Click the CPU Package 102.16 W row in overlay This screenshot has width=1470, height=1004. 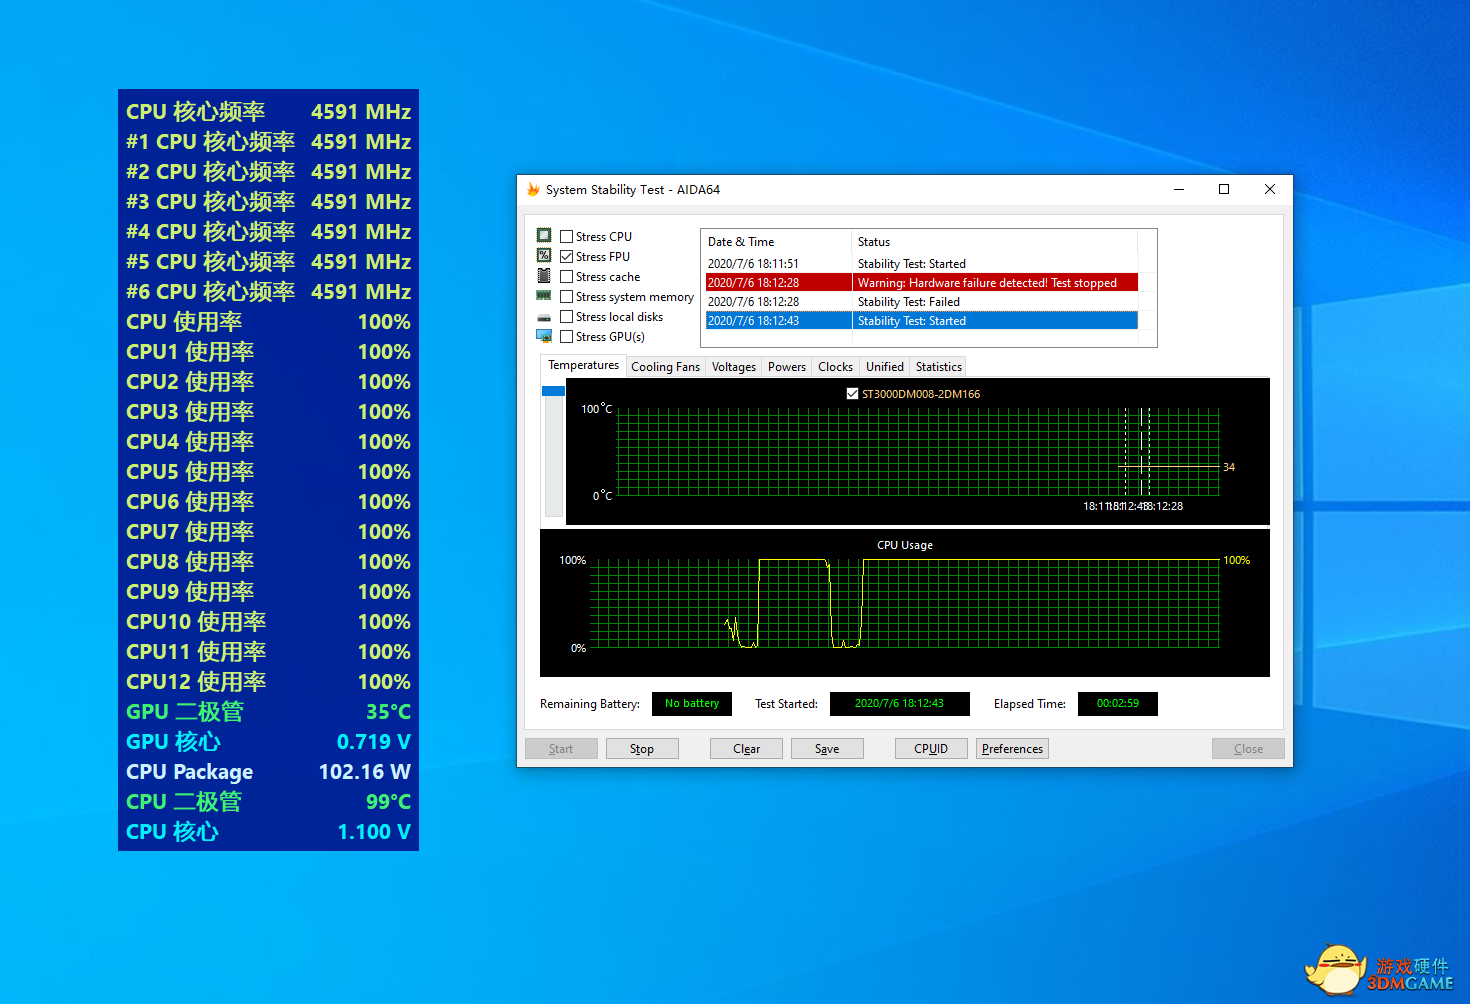tap(268, 772)
